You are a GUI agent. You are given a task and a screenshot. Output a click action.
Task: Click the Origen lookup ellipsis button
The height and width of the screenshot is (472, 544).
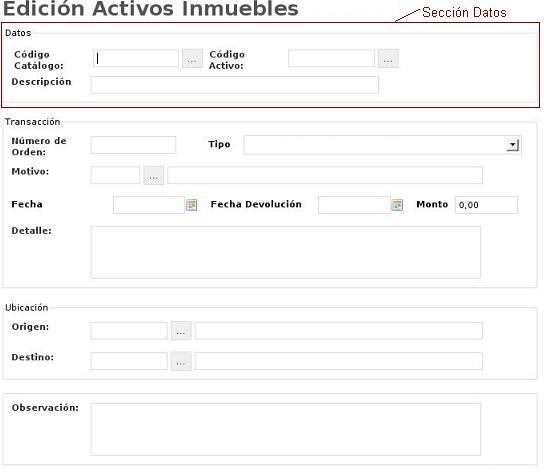click(x=181, y=331)
